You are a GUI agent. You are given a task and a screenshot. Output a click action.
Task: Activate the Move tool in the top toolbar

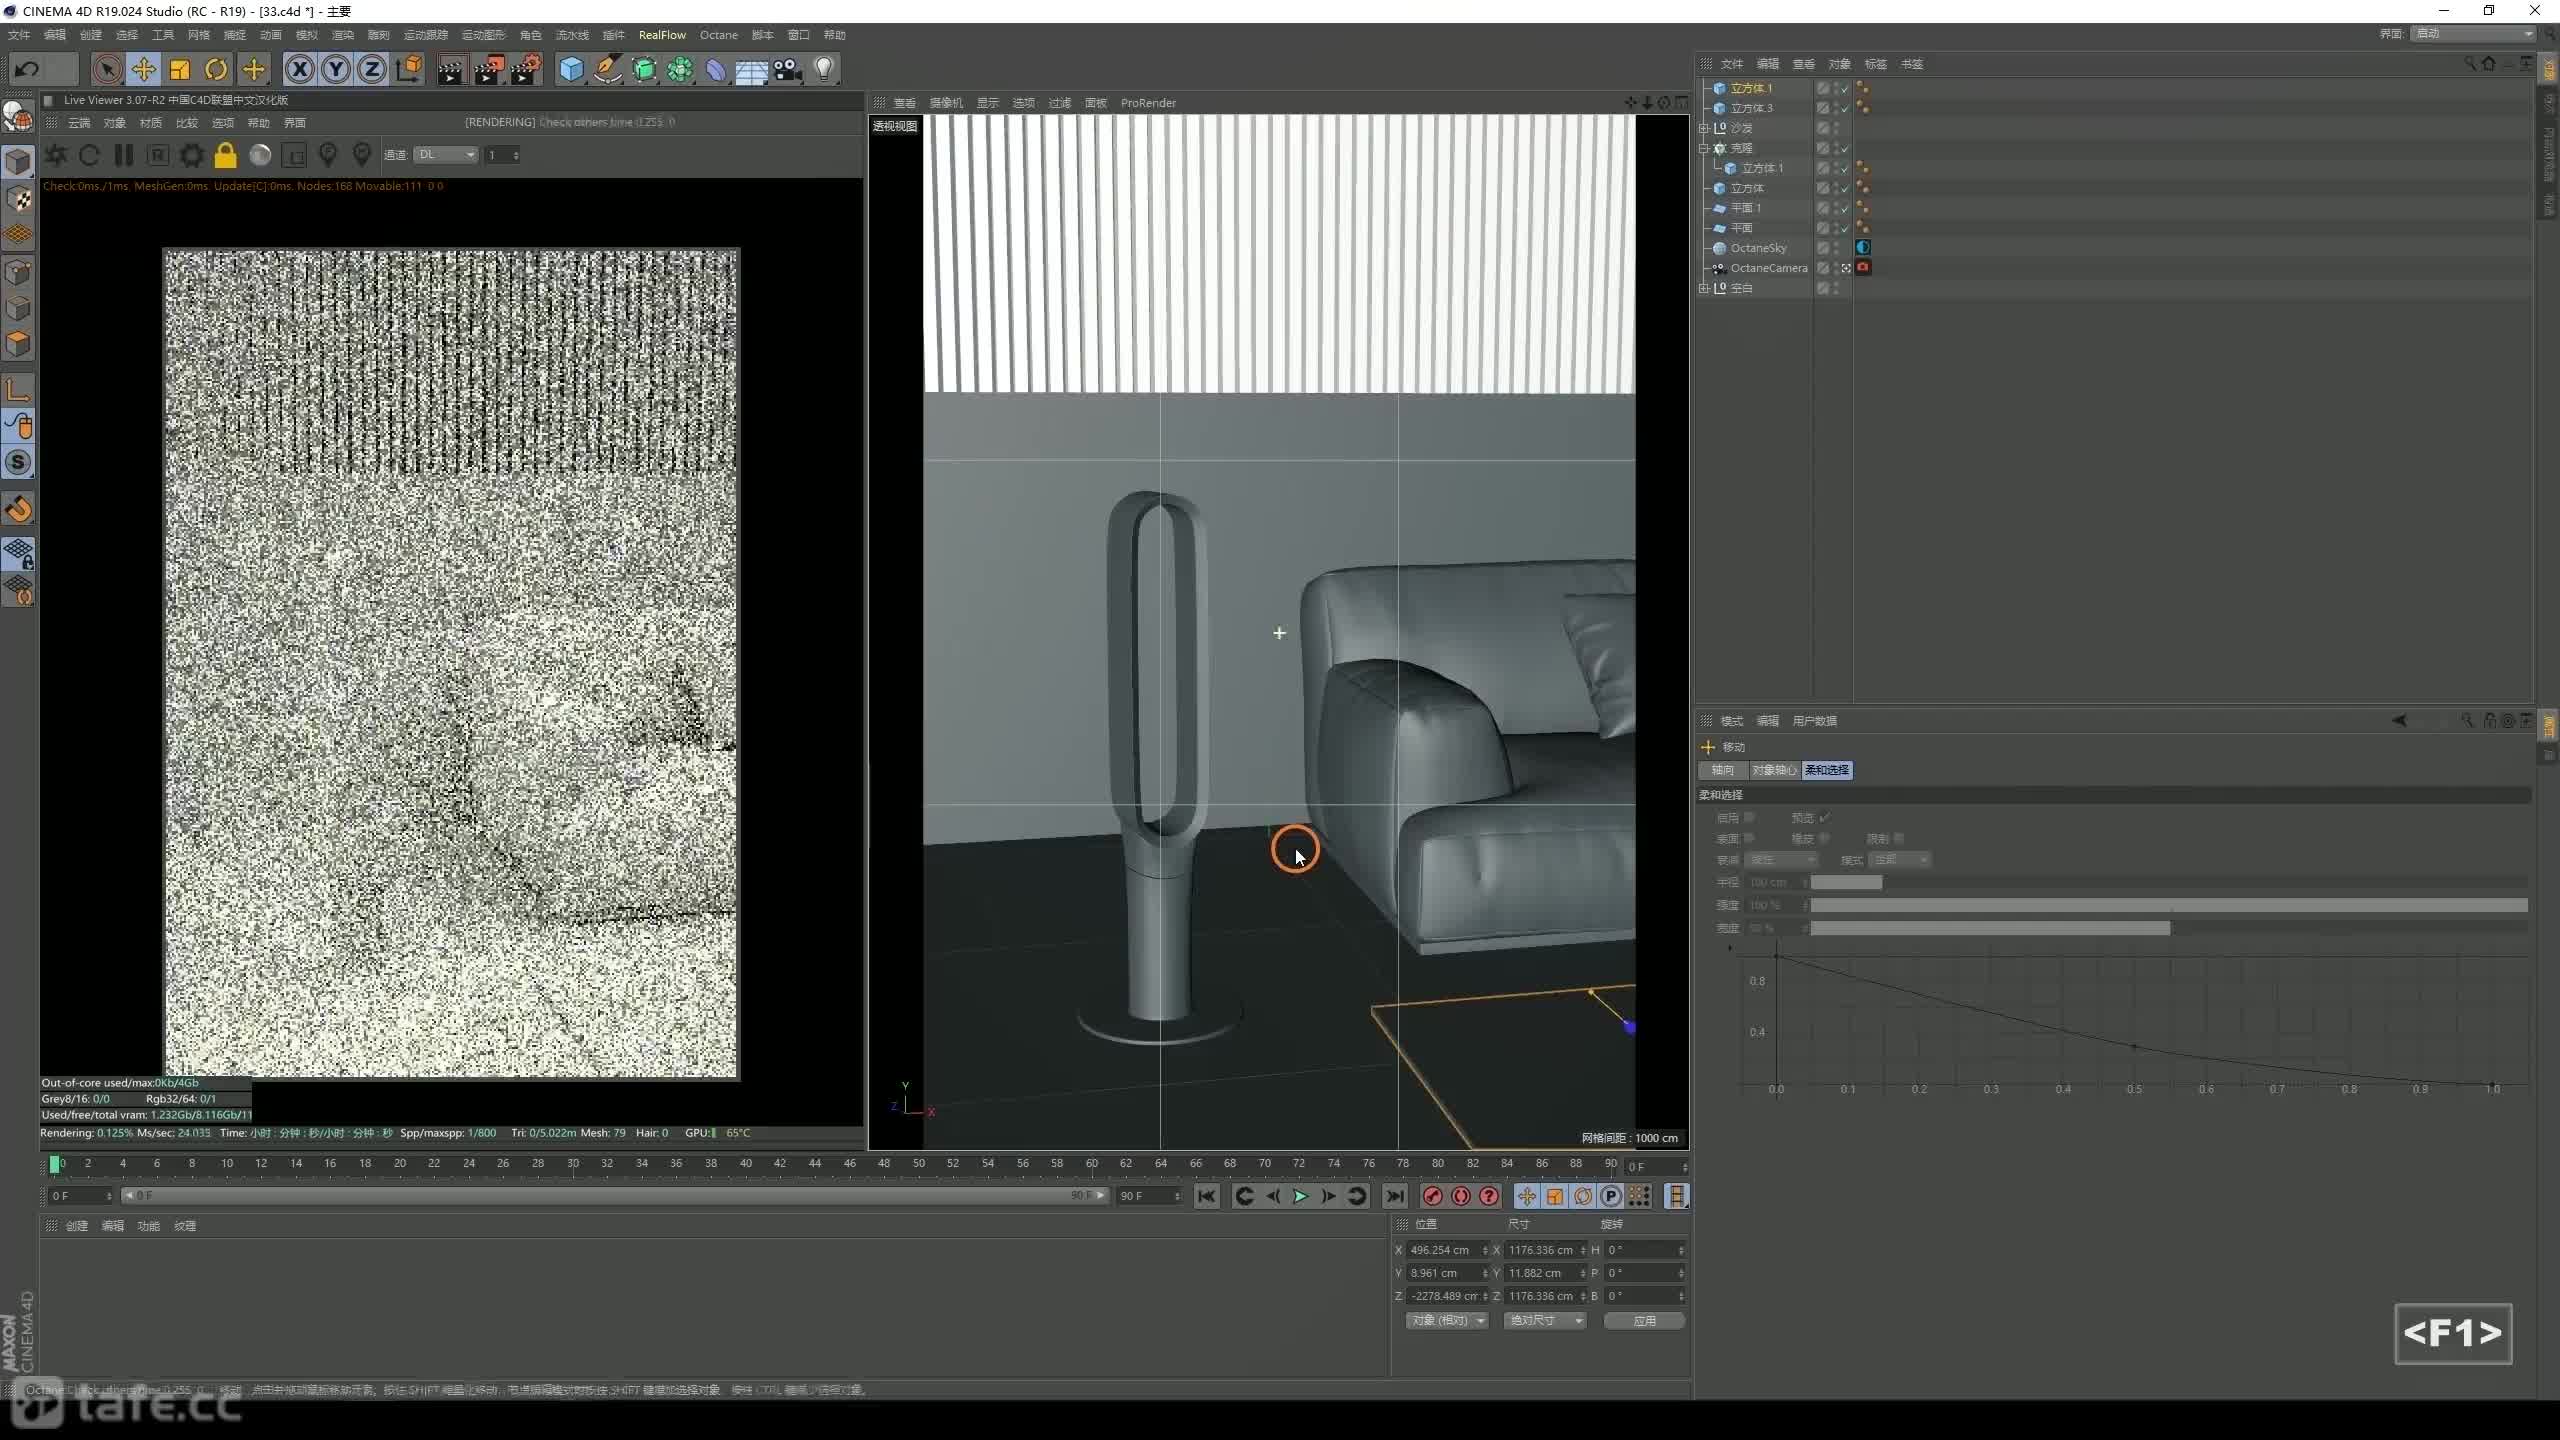(143, 69)
